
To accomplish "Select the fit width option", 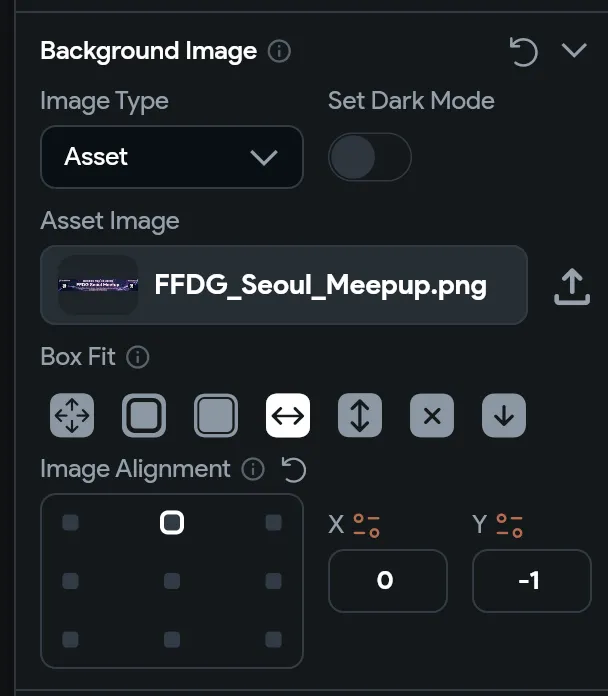I will click(288, 416).
